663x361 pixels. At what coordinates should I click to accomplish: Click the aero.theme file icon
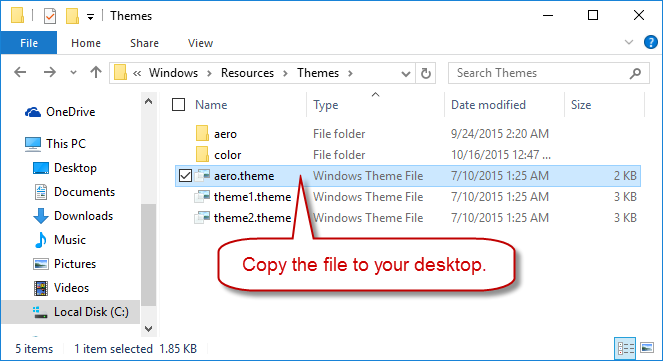point(202,175)
